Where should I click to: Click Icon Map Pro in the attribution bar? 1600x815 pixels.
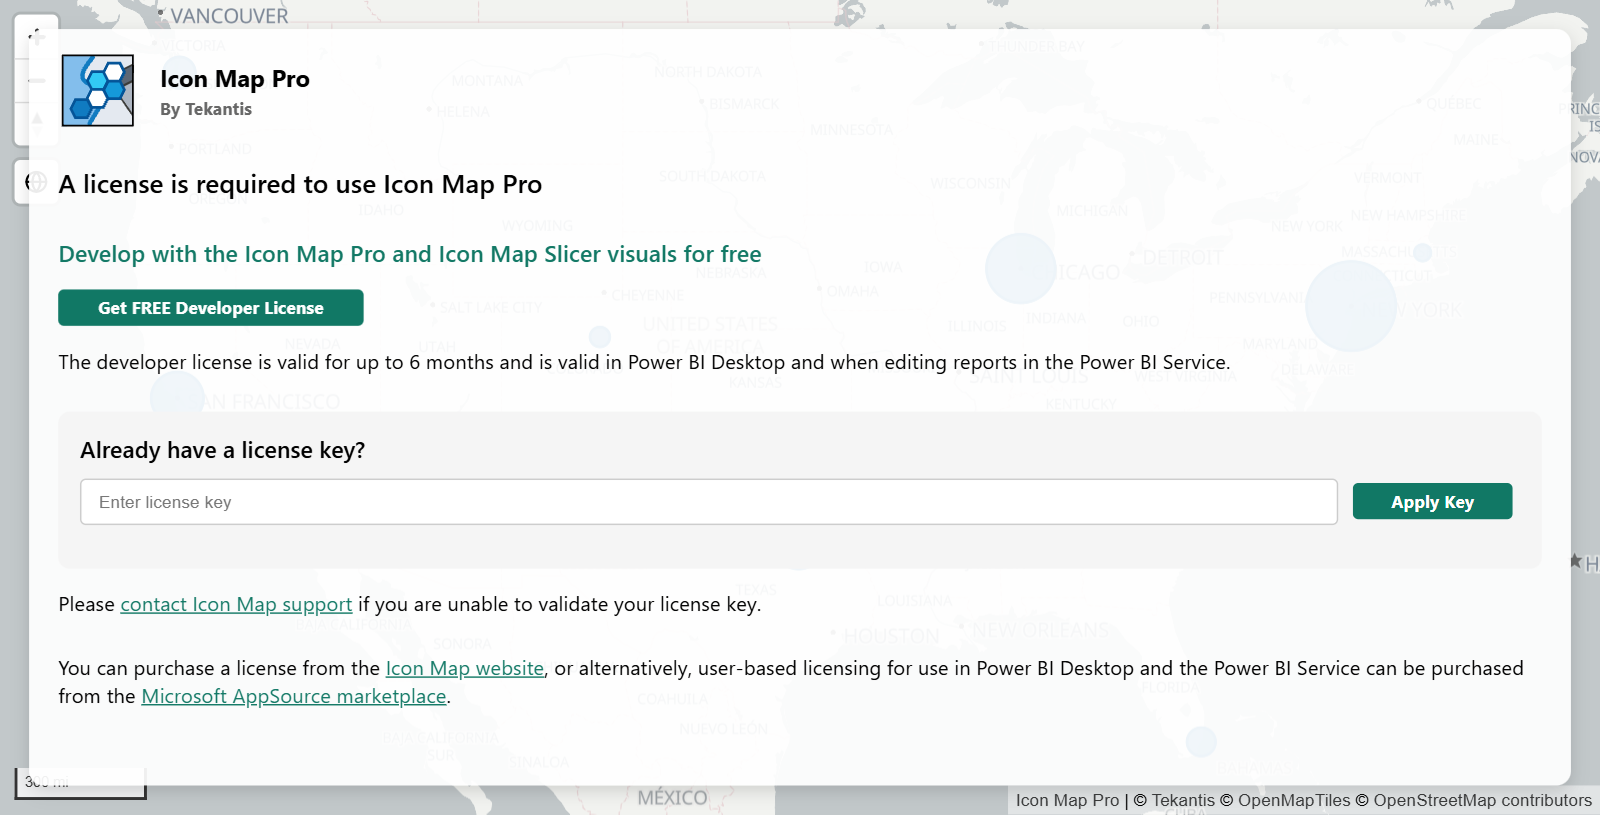1068,800
